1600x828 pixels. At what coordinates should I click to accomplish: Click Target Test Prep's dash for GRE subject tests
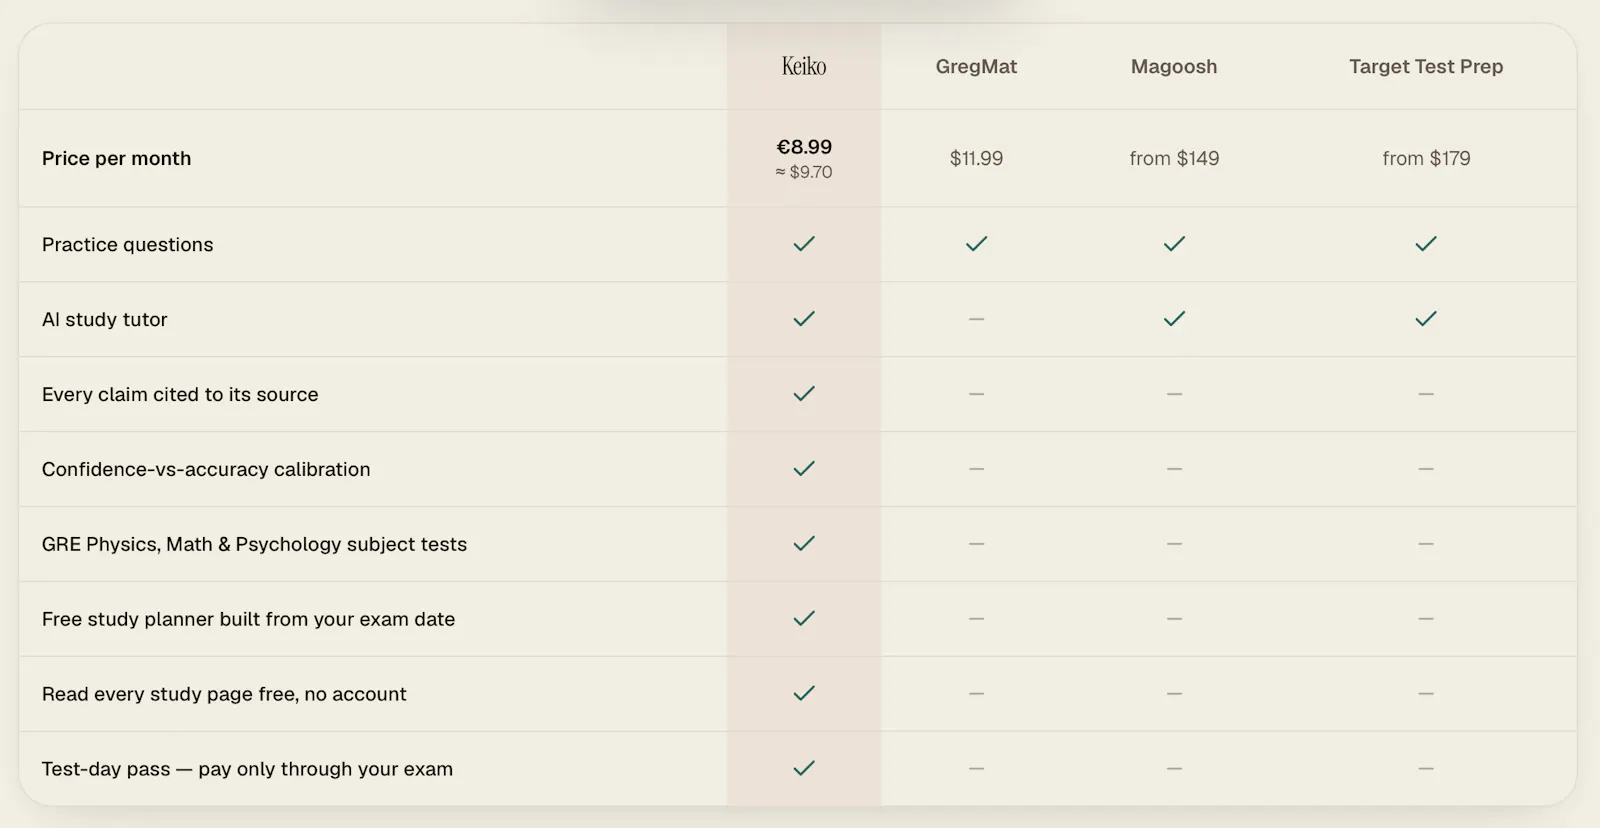pyautogui.click(x=1426, y=544)
